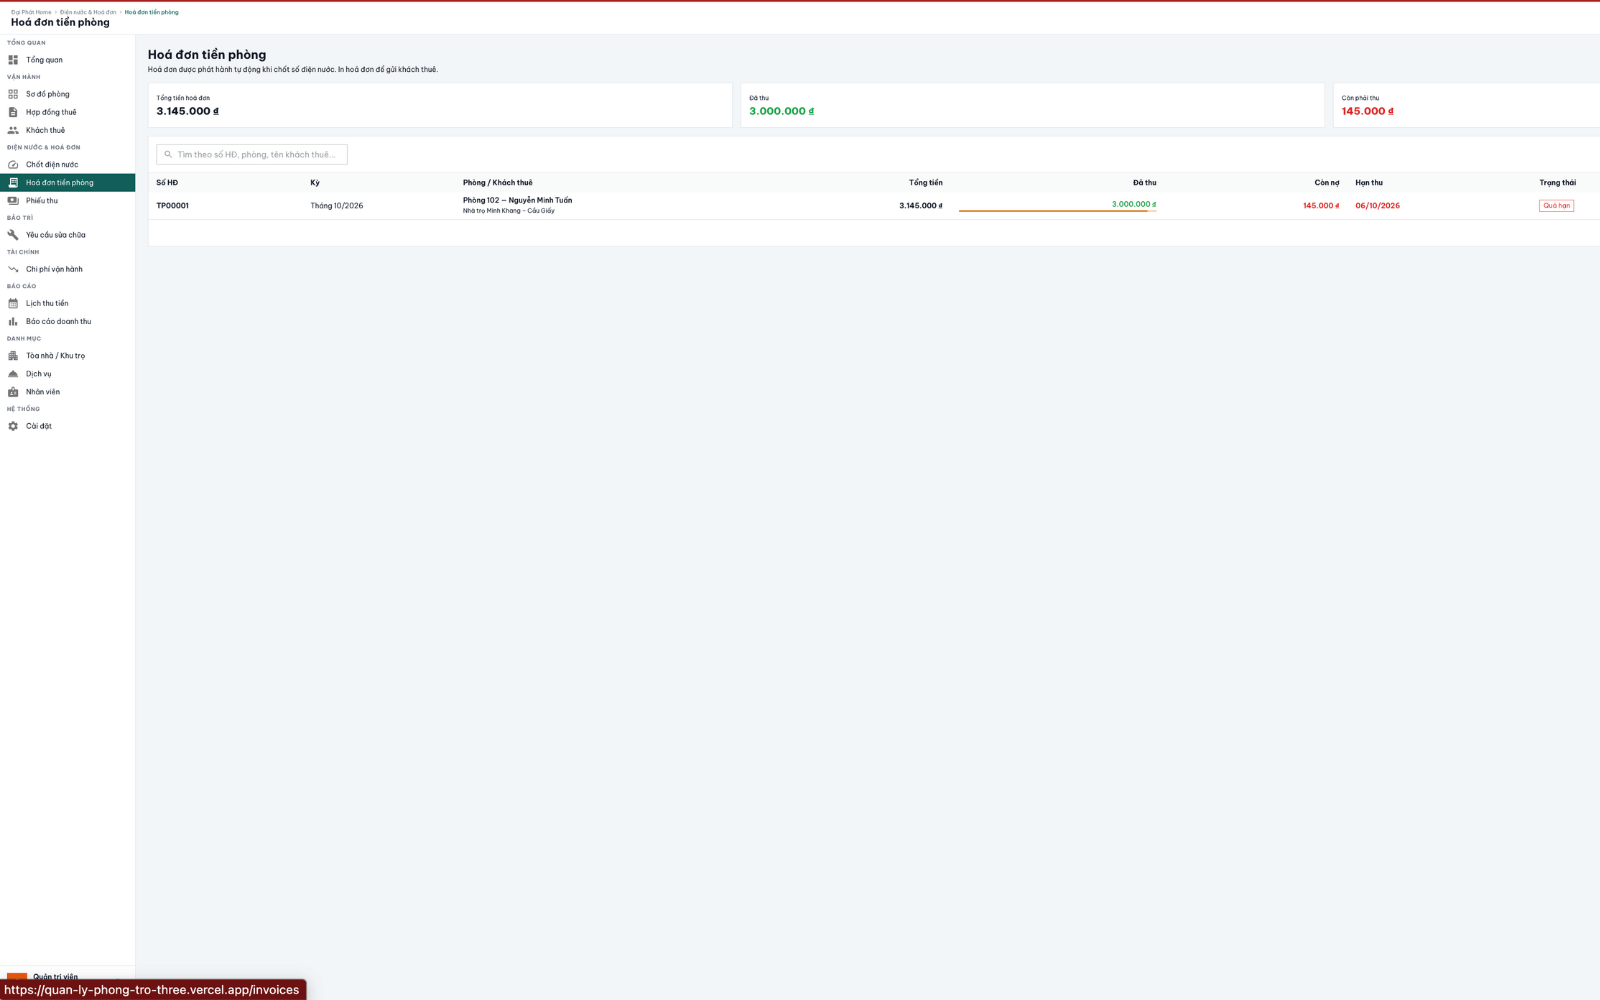Click the Yêu cầu sửa chữa wrench icon
The height and width of the screenshot is (1000, 1600).
pyautogui.click(x=13, y=235)
